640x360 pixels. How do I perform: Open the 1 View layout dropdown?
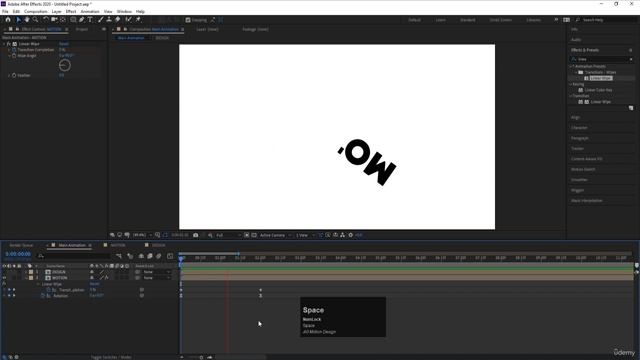click(x=305, y=235)
